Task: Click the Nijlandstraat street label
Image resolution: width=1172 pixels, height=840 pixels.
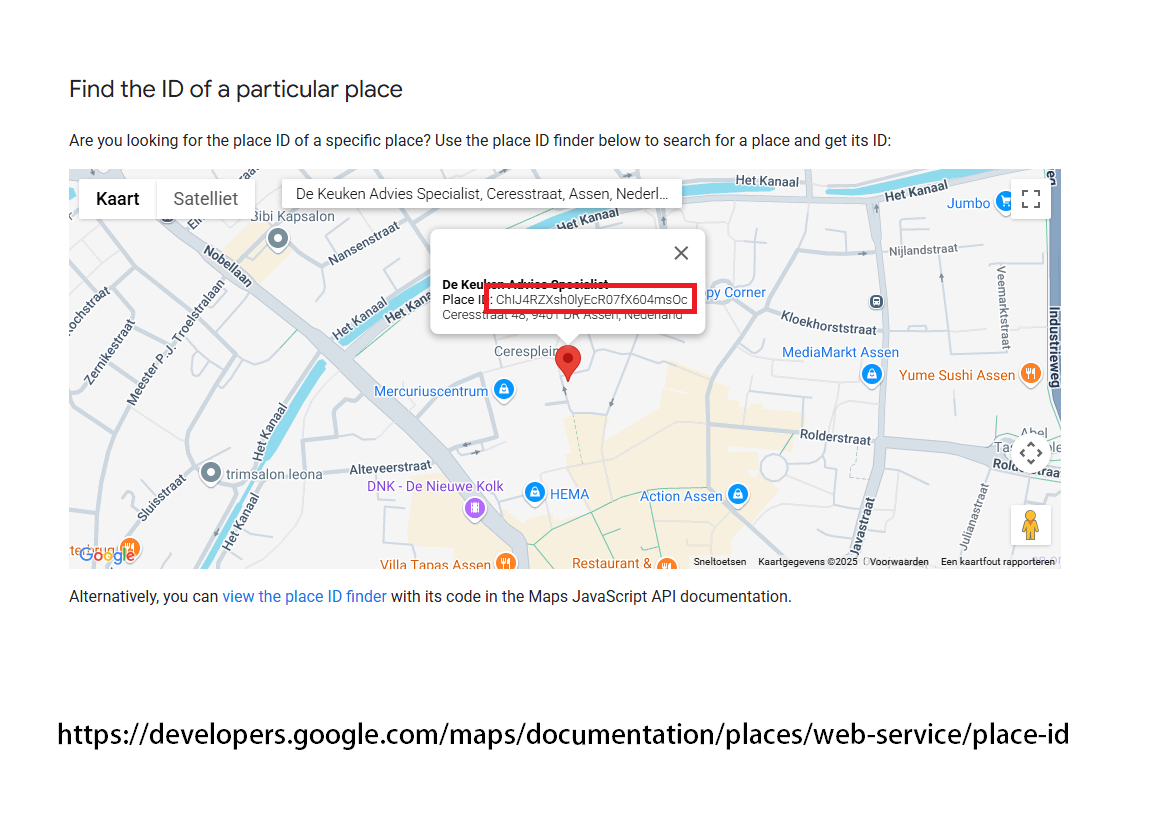Action: (922, 250)
